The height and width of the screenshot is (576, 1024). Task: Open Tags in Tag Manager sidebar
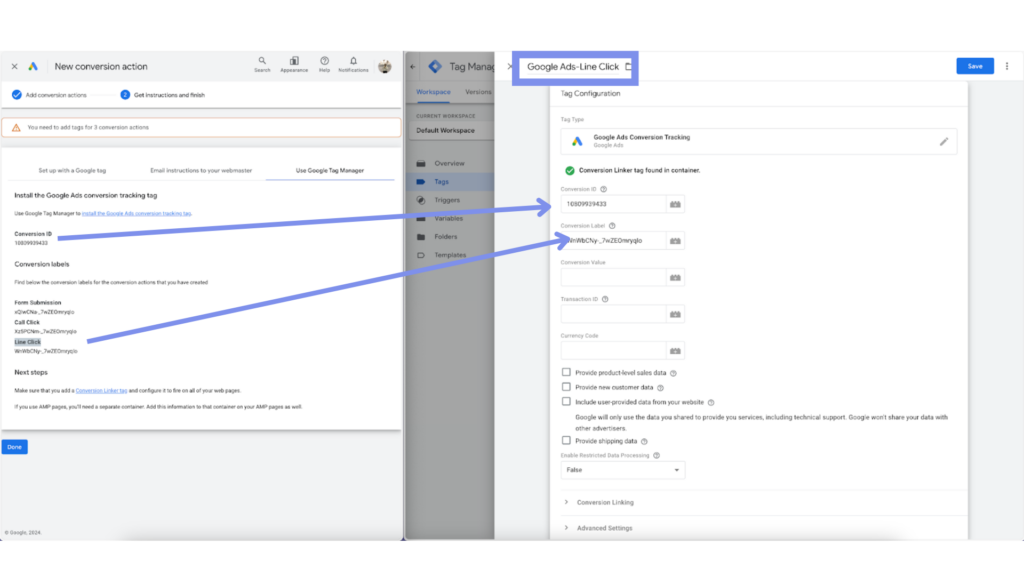click(441, 182)
